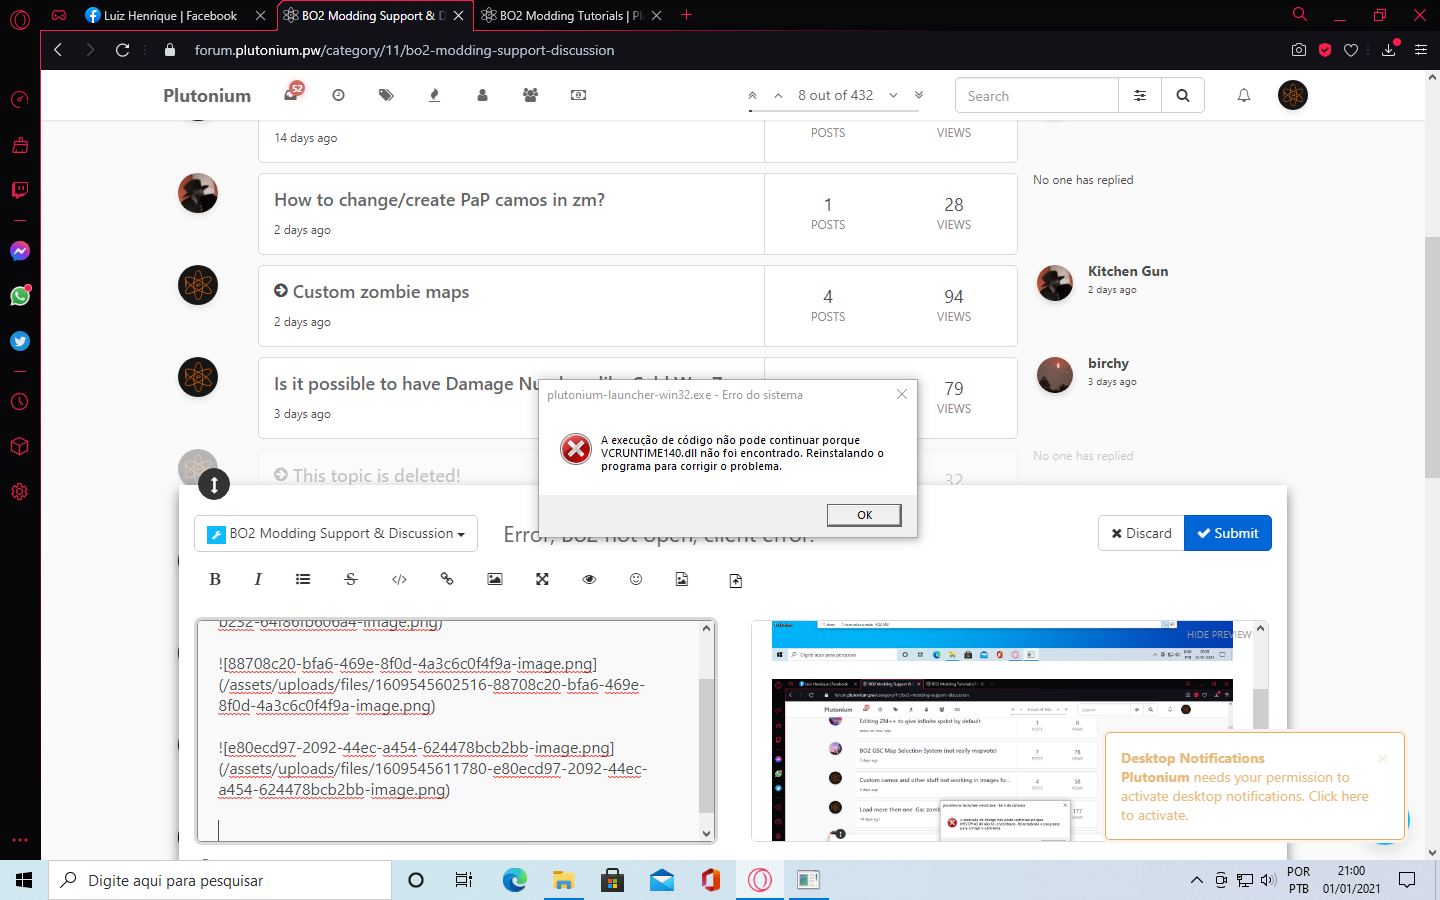1440x900 pixels.
Task: Close the VCRUNTIME140.dll error dialog
Action: click(x=902, y=394)
